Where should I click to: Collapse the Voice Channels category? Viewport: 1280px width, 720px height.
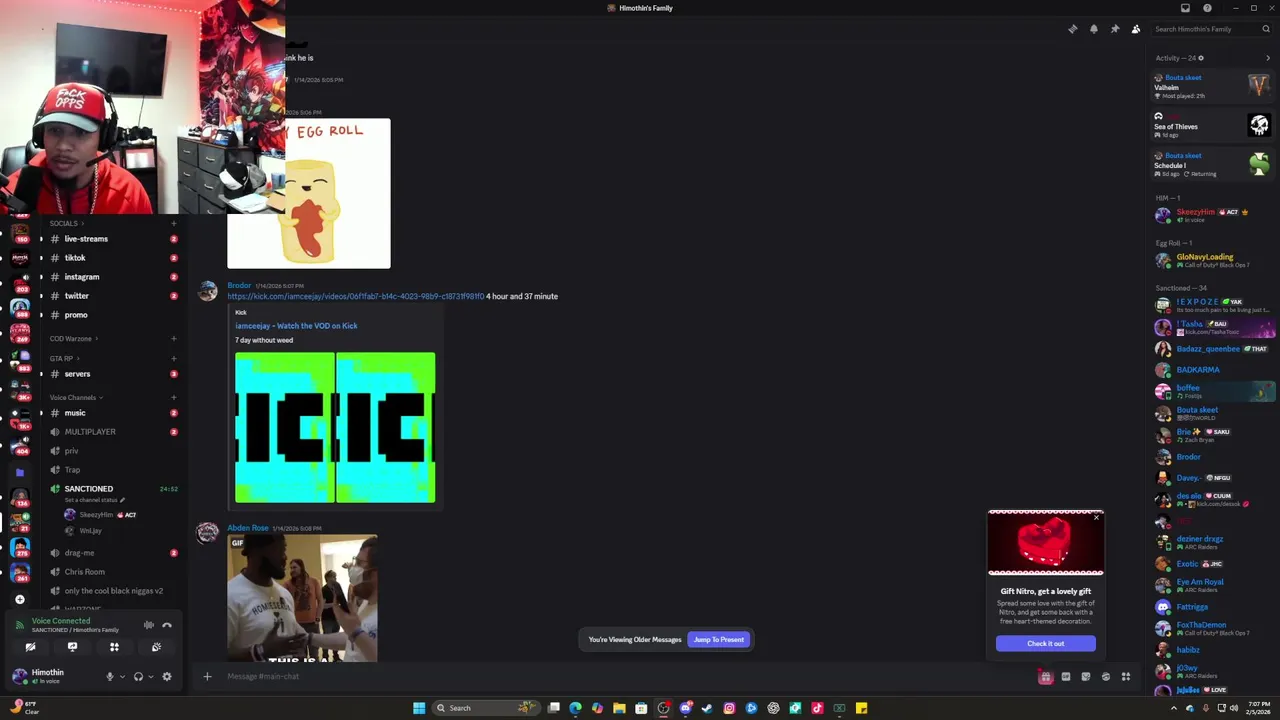[x=76, y=398]
